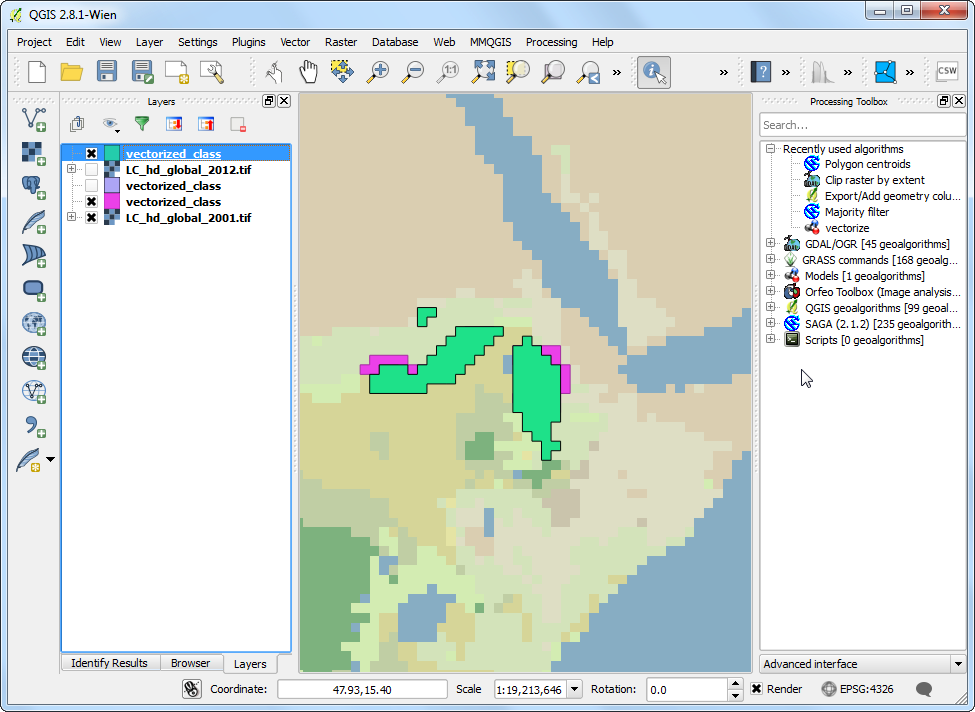Click the Add WMS/WMTS Layer globe icon
The image size is (975, 712).
[34, 324]
